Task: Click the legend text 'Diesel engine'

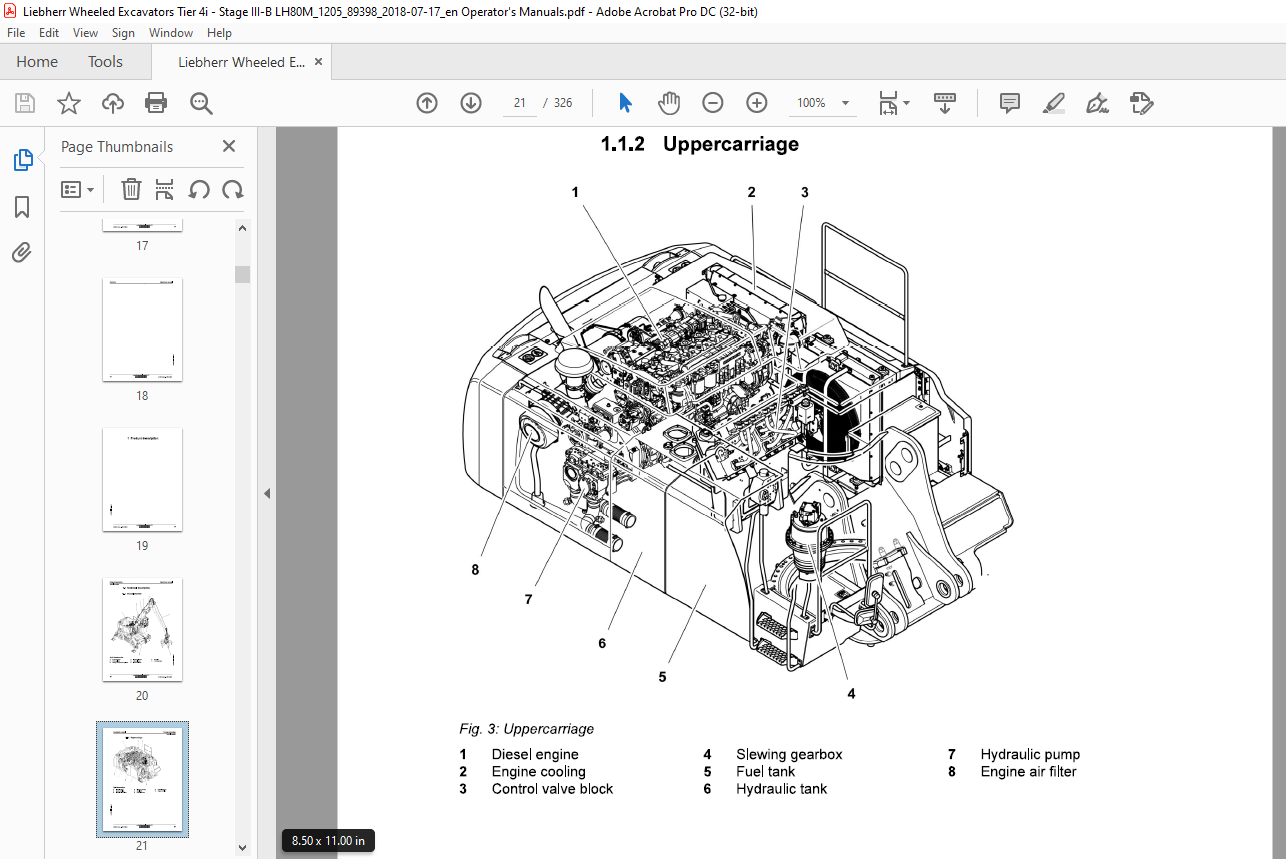Action: (x=535, y=755)
